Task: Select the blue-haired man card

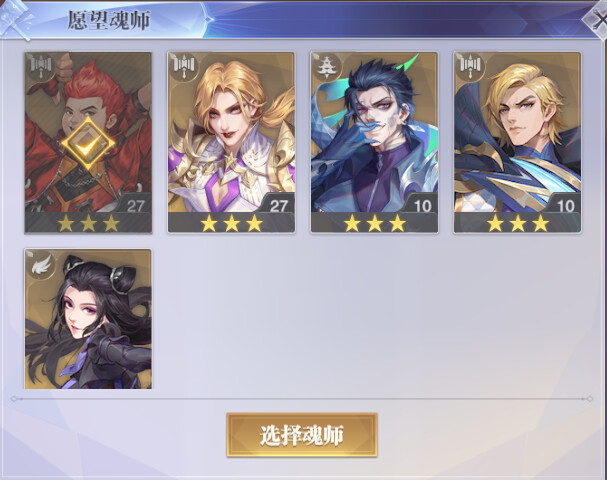Action: pyautogui.click(x=374, y=143)
